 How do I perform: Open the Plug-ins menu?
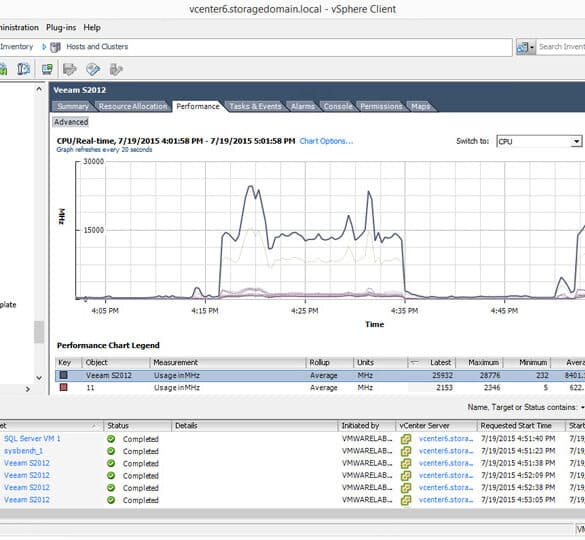click(61, 28)
